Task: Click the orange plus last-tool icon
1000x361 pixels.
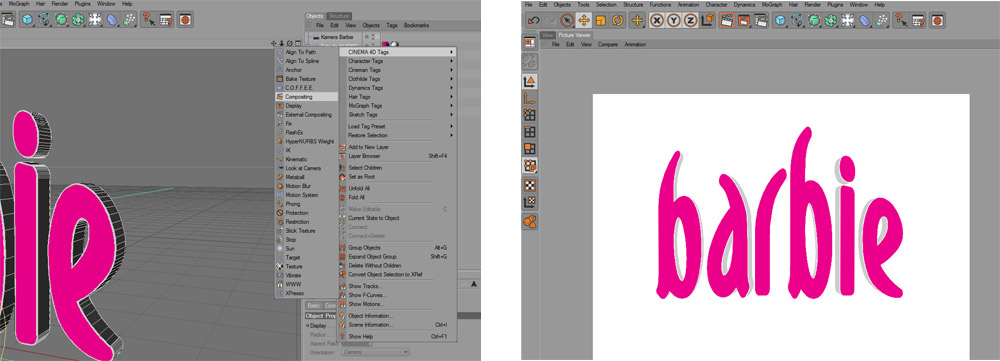Action: click(x=637, y=20)
